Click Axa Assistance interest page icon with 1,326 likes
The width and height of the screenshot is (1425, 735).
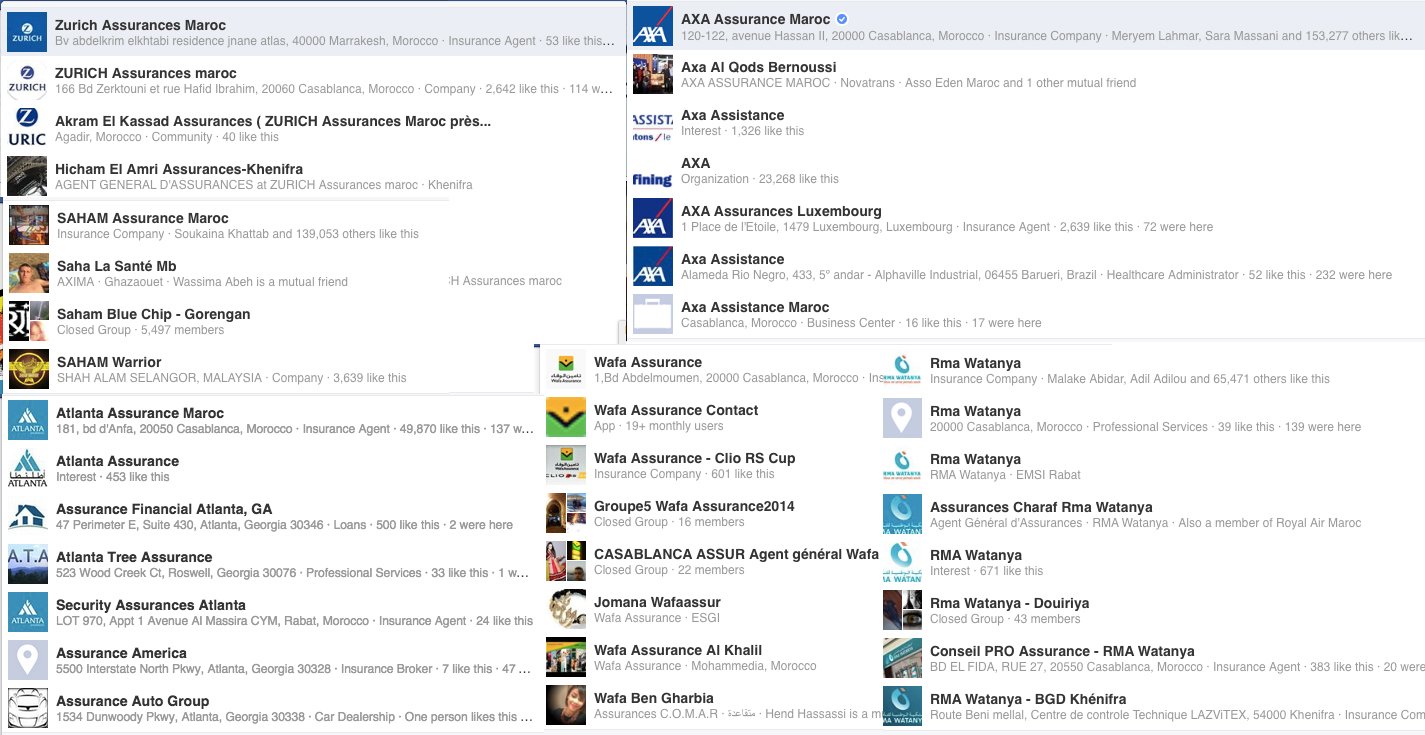[x=652, y=122]
